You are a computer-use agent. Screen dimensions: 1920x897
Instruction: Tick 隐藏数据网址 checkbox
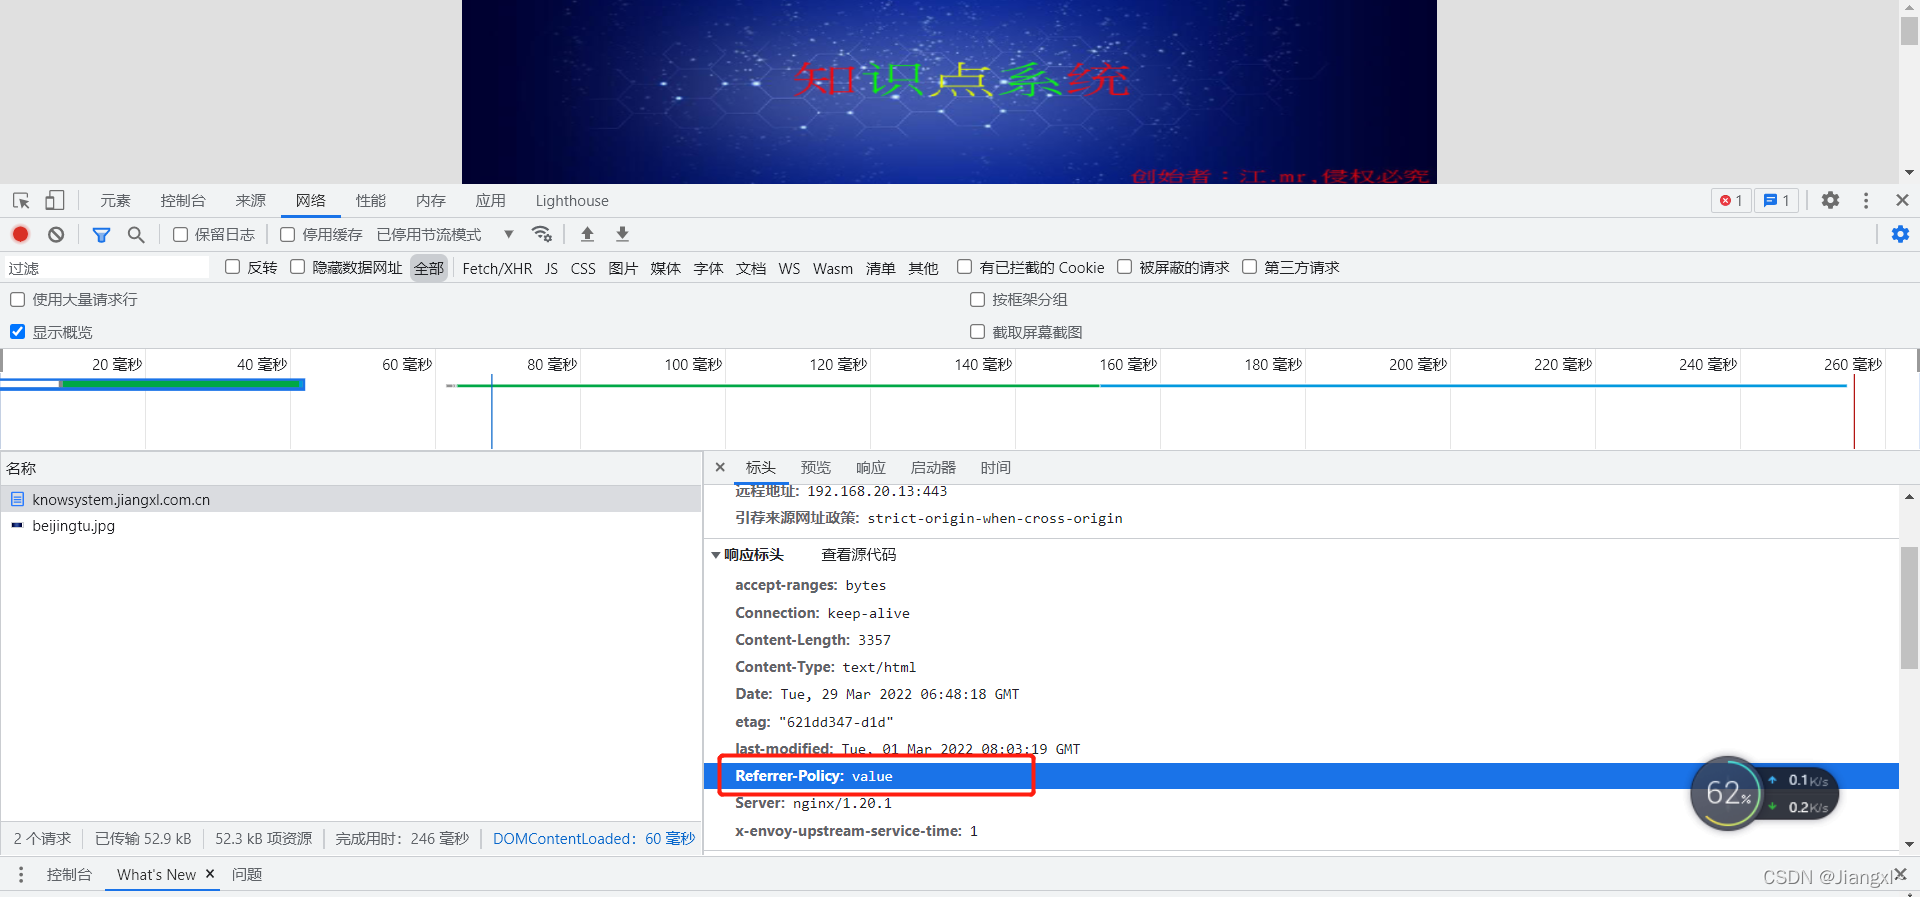click(298, 267)
